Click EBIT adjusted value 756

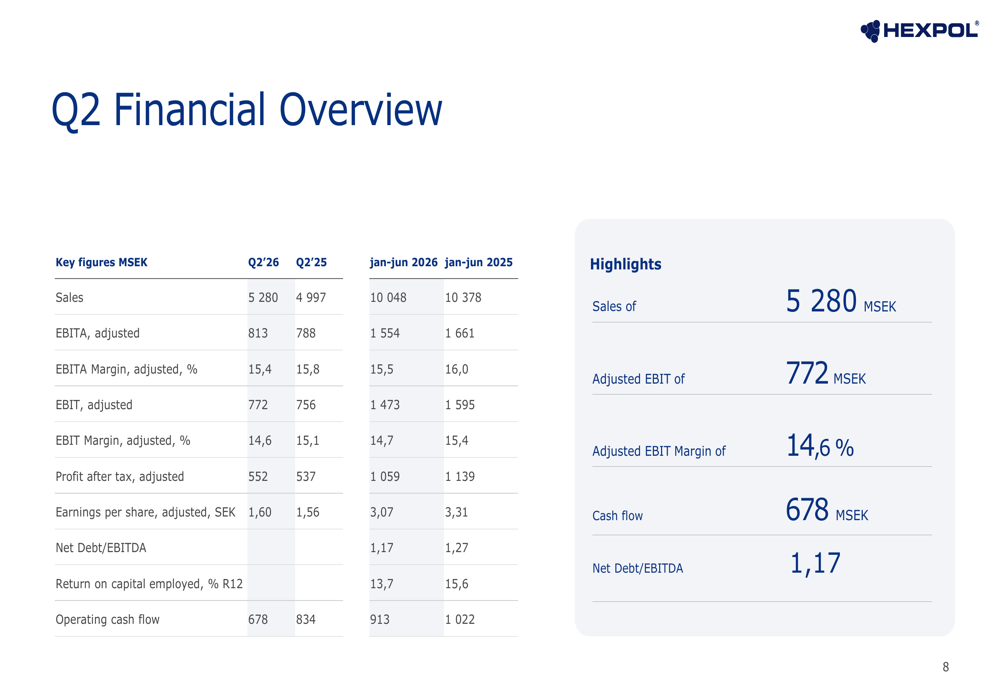305,405
